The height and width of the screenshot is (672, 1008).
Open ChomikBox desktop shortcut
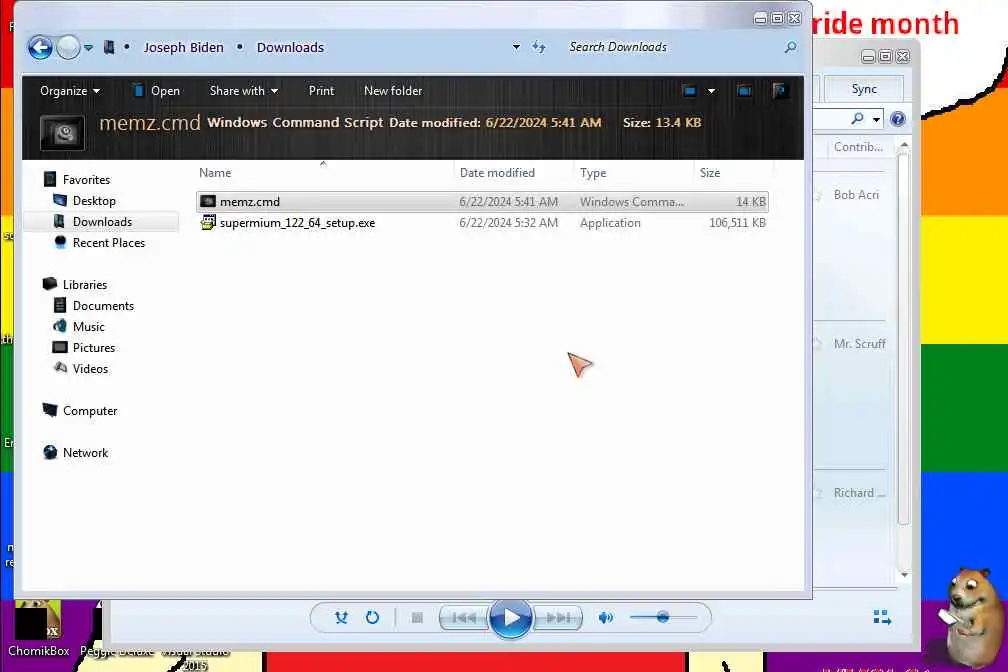(38, 629)
